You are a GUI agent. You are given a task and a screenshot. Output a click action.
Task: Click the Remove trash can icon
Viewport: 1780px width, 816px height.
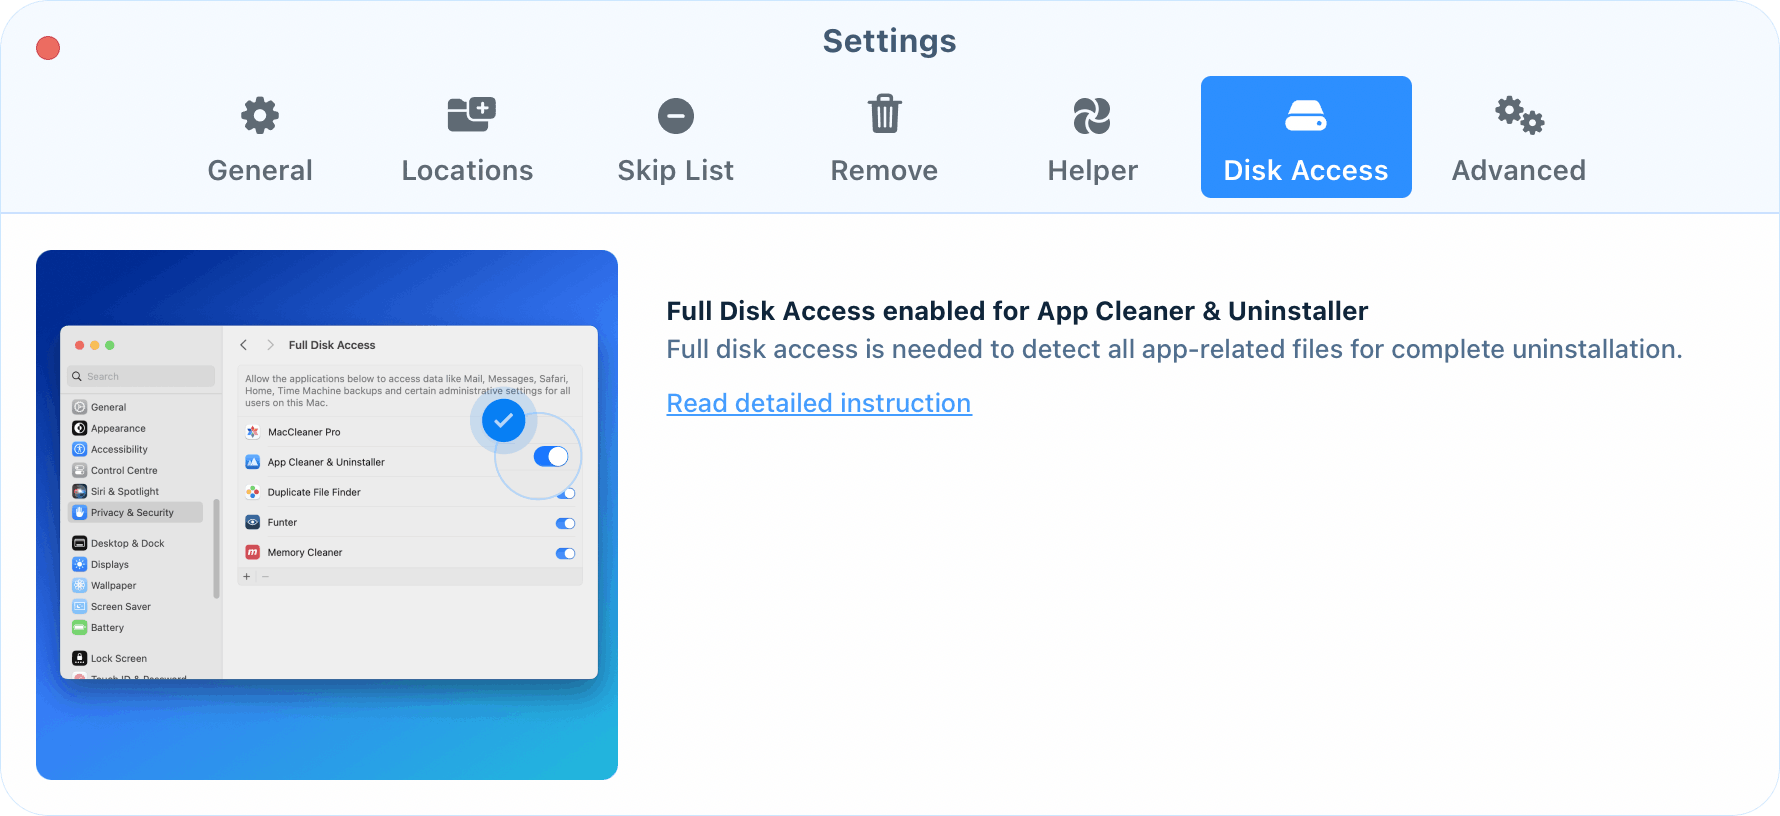885,114
